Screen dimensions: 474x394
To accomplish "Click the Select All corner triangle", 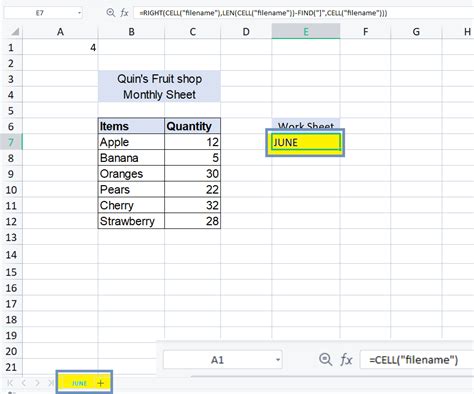I will [x=15, y=32].
